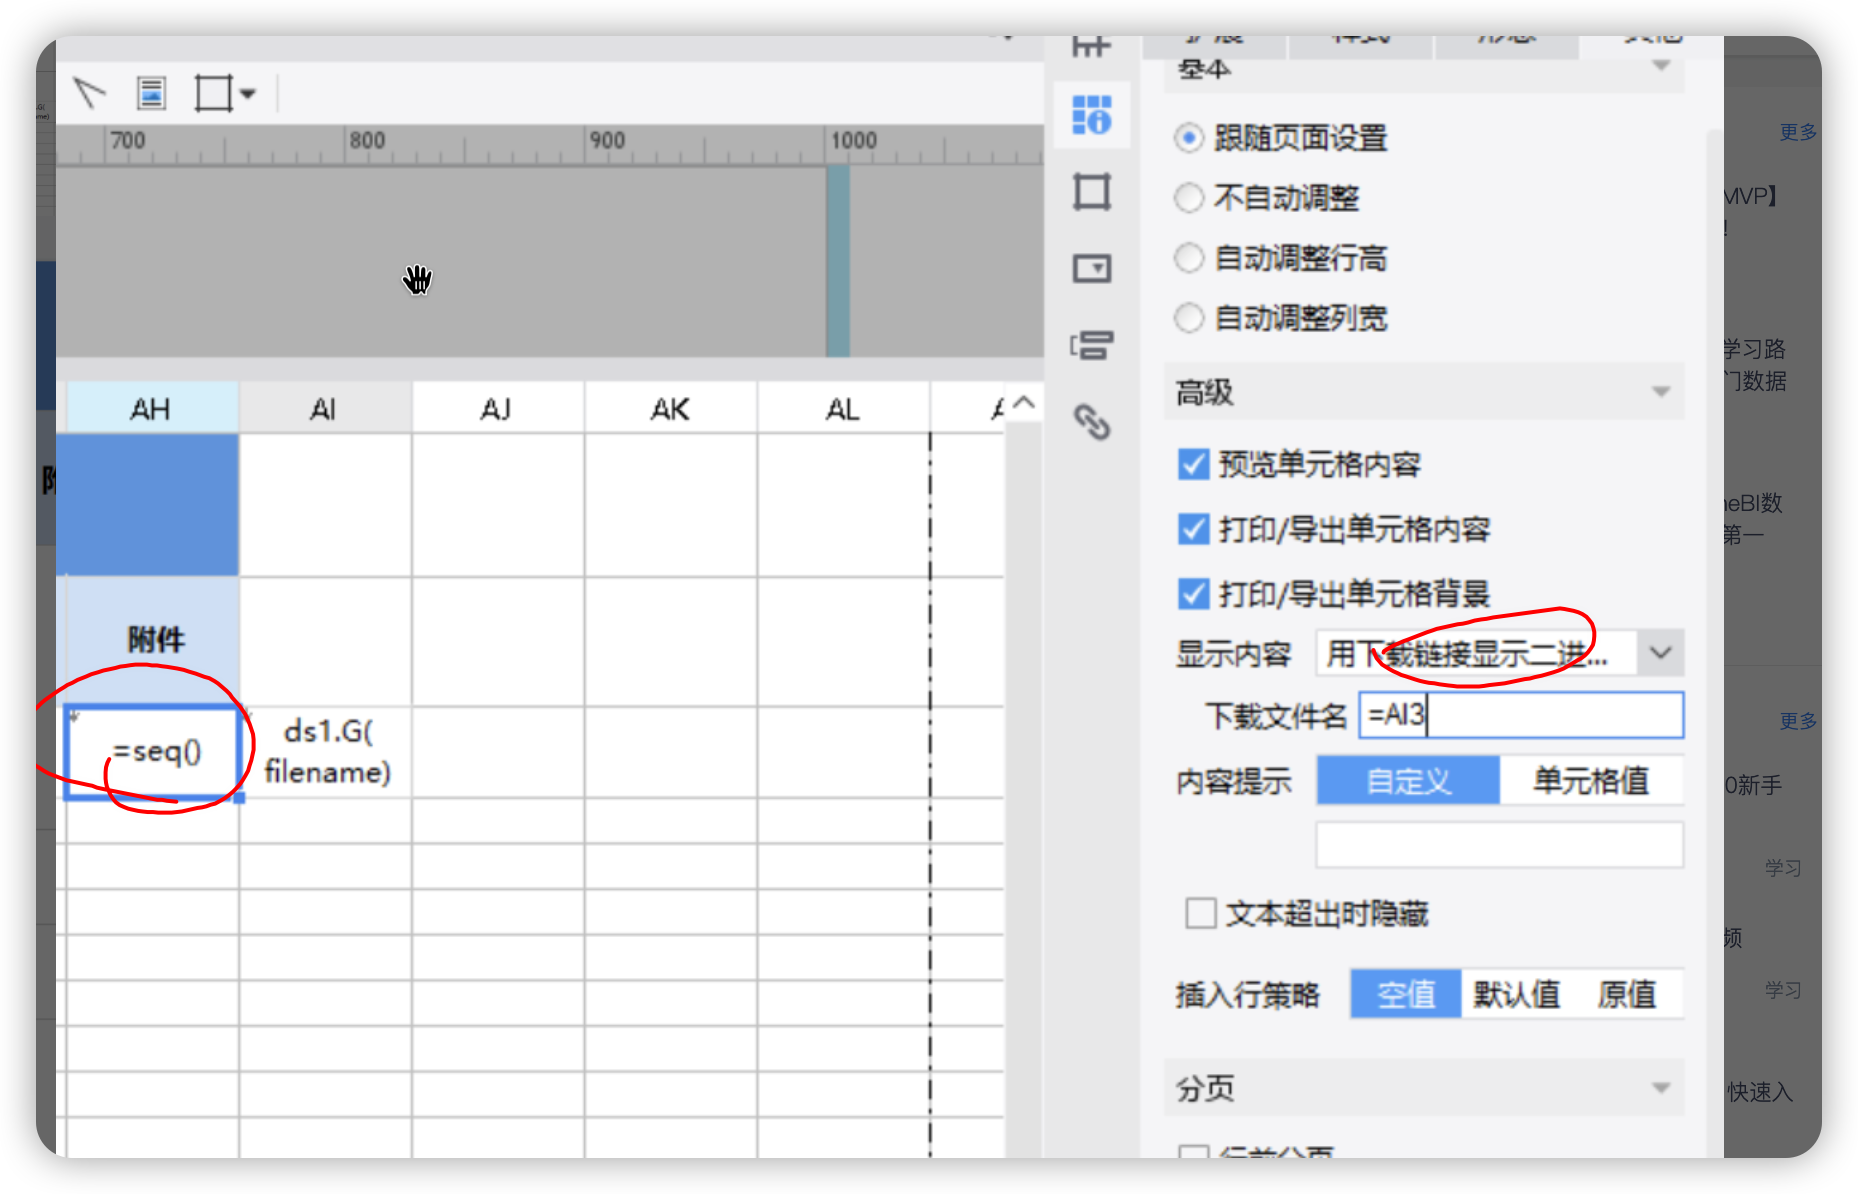Select column header AJ
The height and width of the screenshot is (1194, 1858).
click(497, 408)
